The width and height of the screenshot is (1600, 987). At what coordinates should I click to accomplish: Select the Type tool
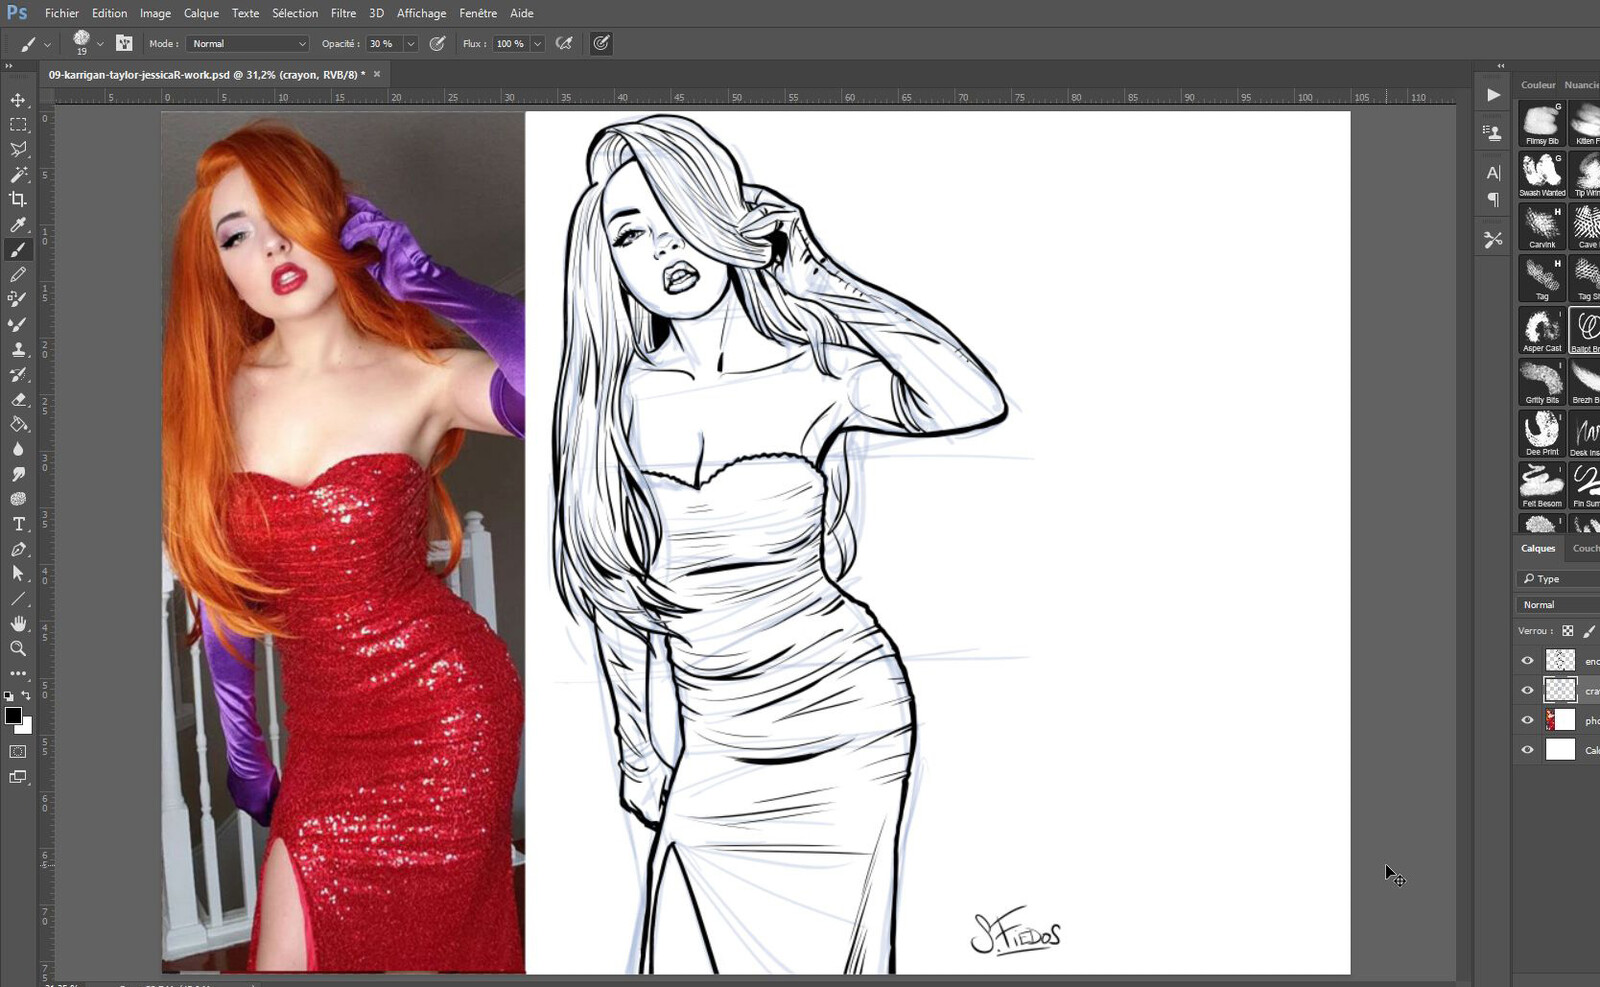click(x=18, y=524)
